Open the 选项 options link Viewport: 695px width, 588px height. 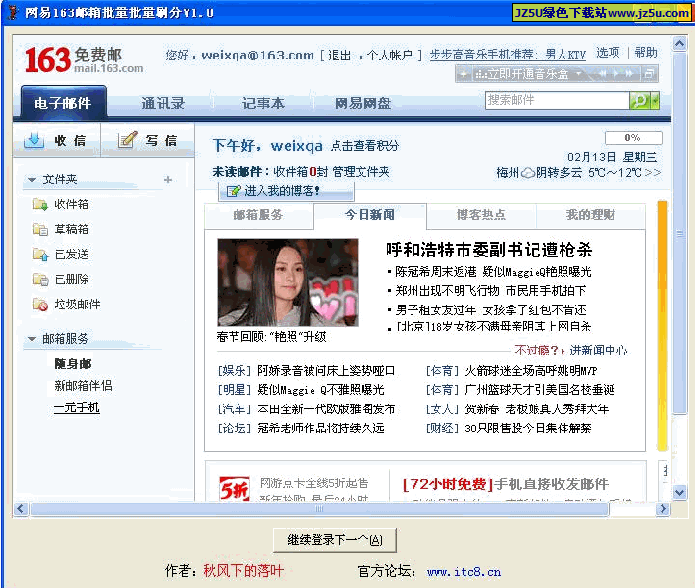click(608, 53)
